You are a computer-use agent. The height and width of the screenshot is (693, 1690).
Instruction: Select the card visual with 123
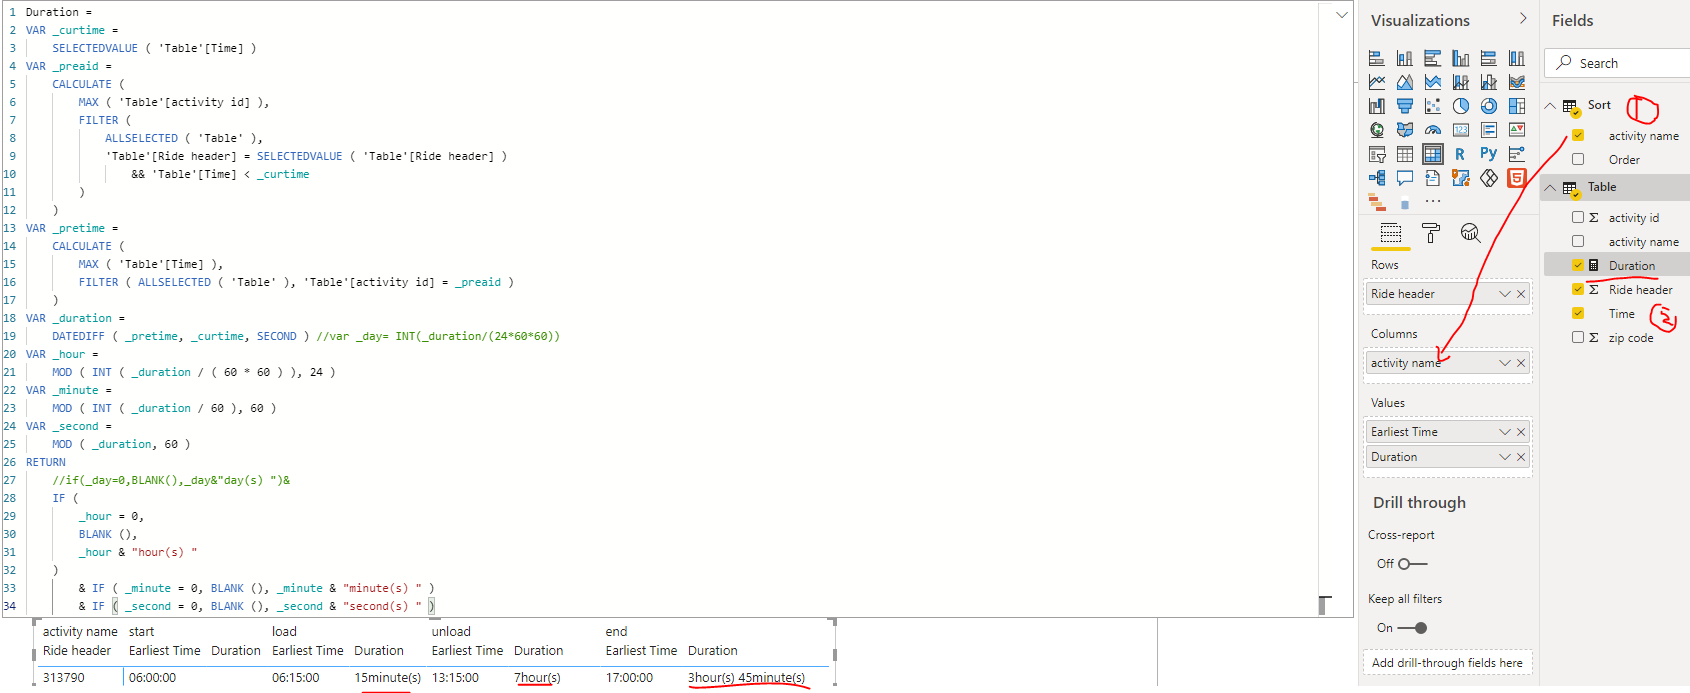[x=1461, y=130]
